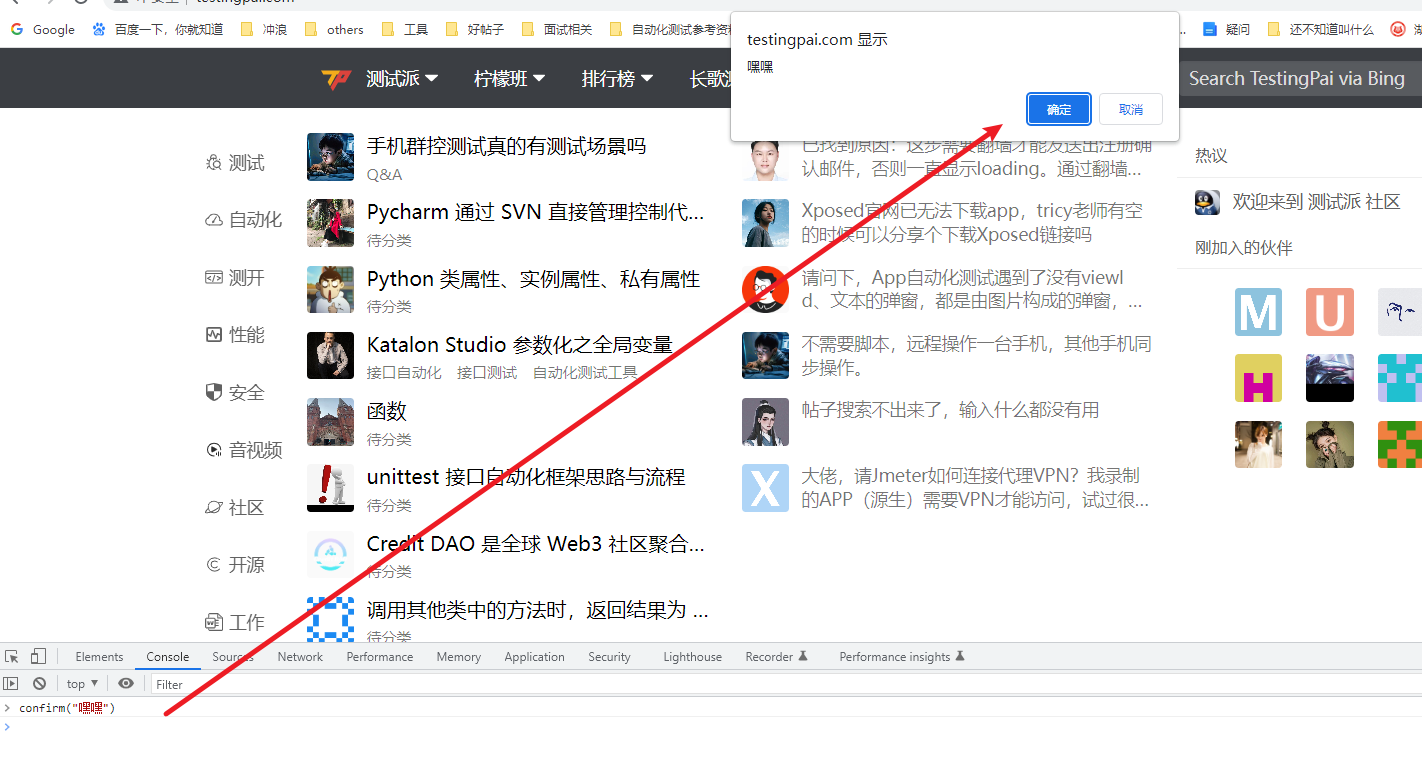The height and width of the screenshot is (777, 1422).
Task: Expand the 测试派 navigation dropdown
Action: click(x=402, y=79)
